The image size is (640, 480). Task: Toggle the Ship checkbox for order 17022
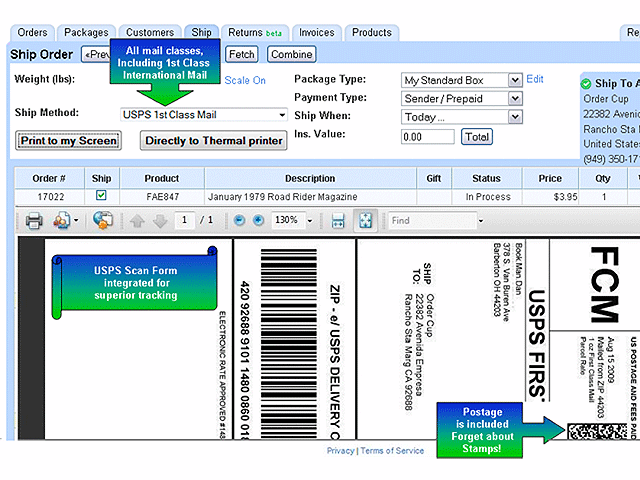click(x=100, y=196)
